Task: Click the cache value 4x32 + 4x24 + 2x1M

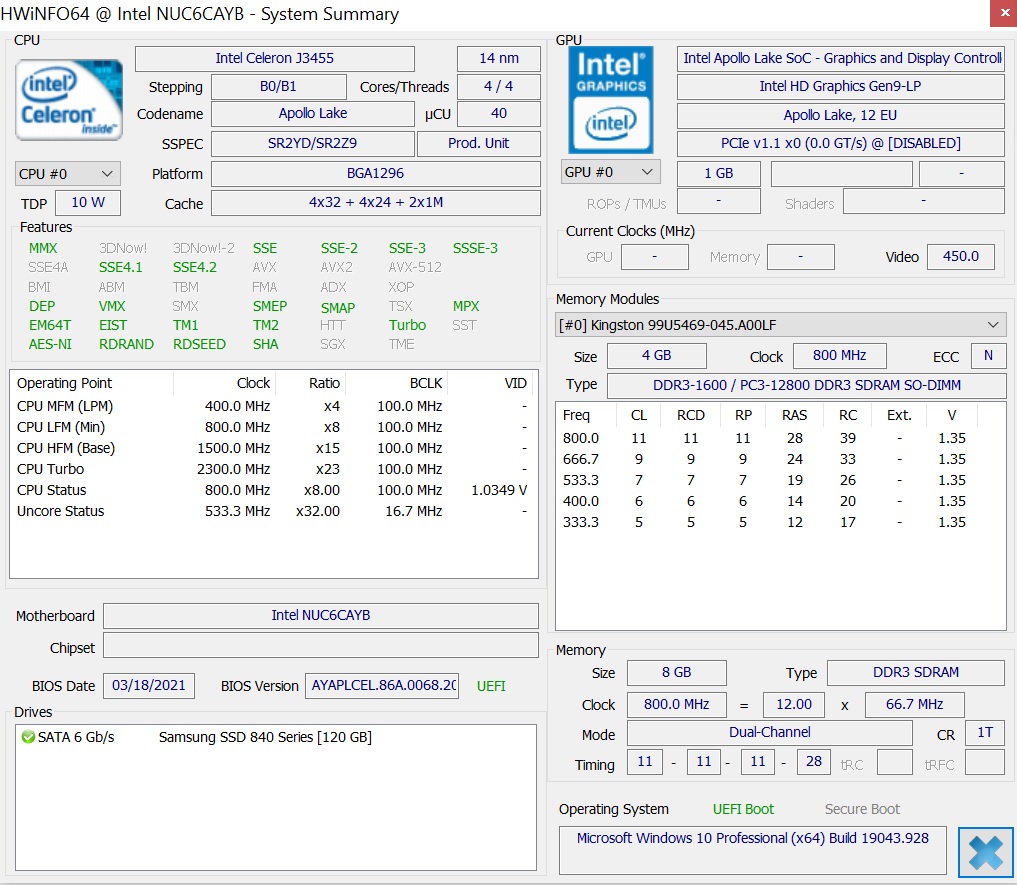Action: [x=376, y=202]
